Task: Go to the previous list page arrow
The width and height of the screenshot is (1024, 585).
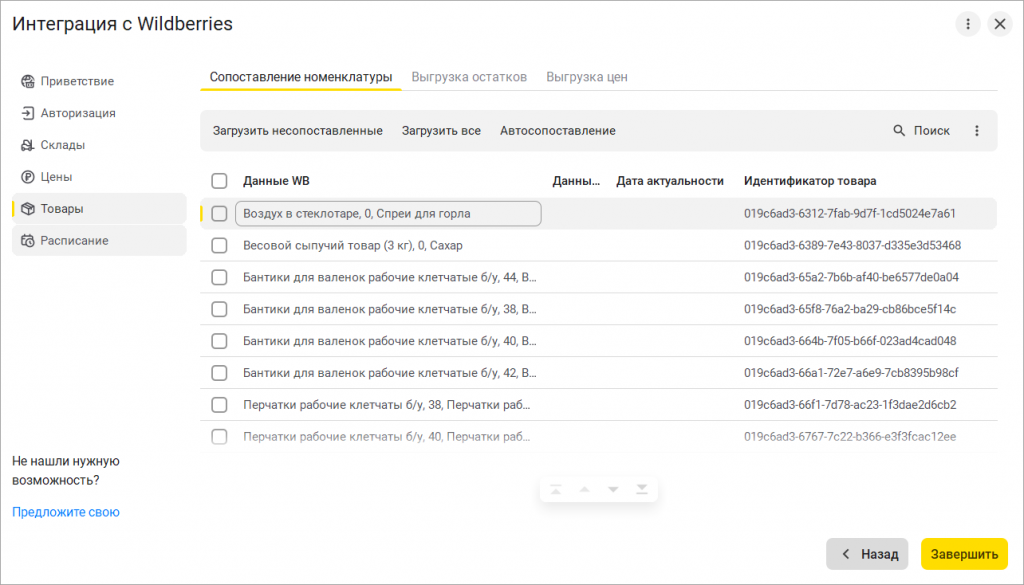Action: 584,490
